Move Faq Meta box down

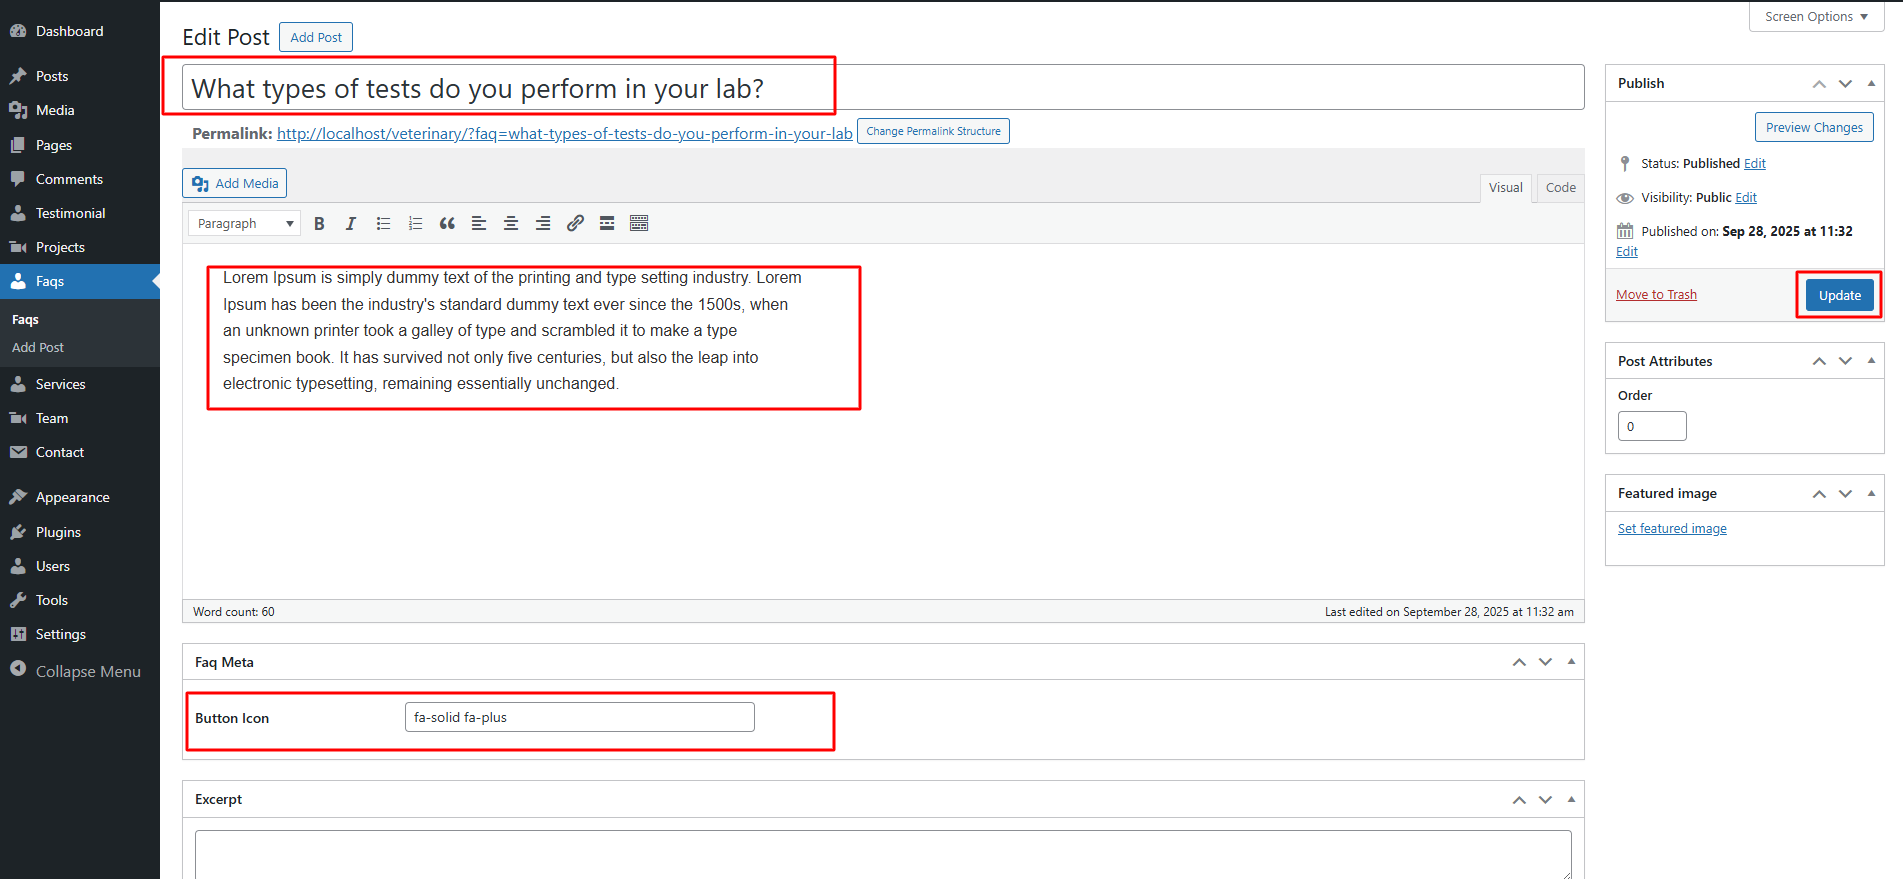(1545, 662)
